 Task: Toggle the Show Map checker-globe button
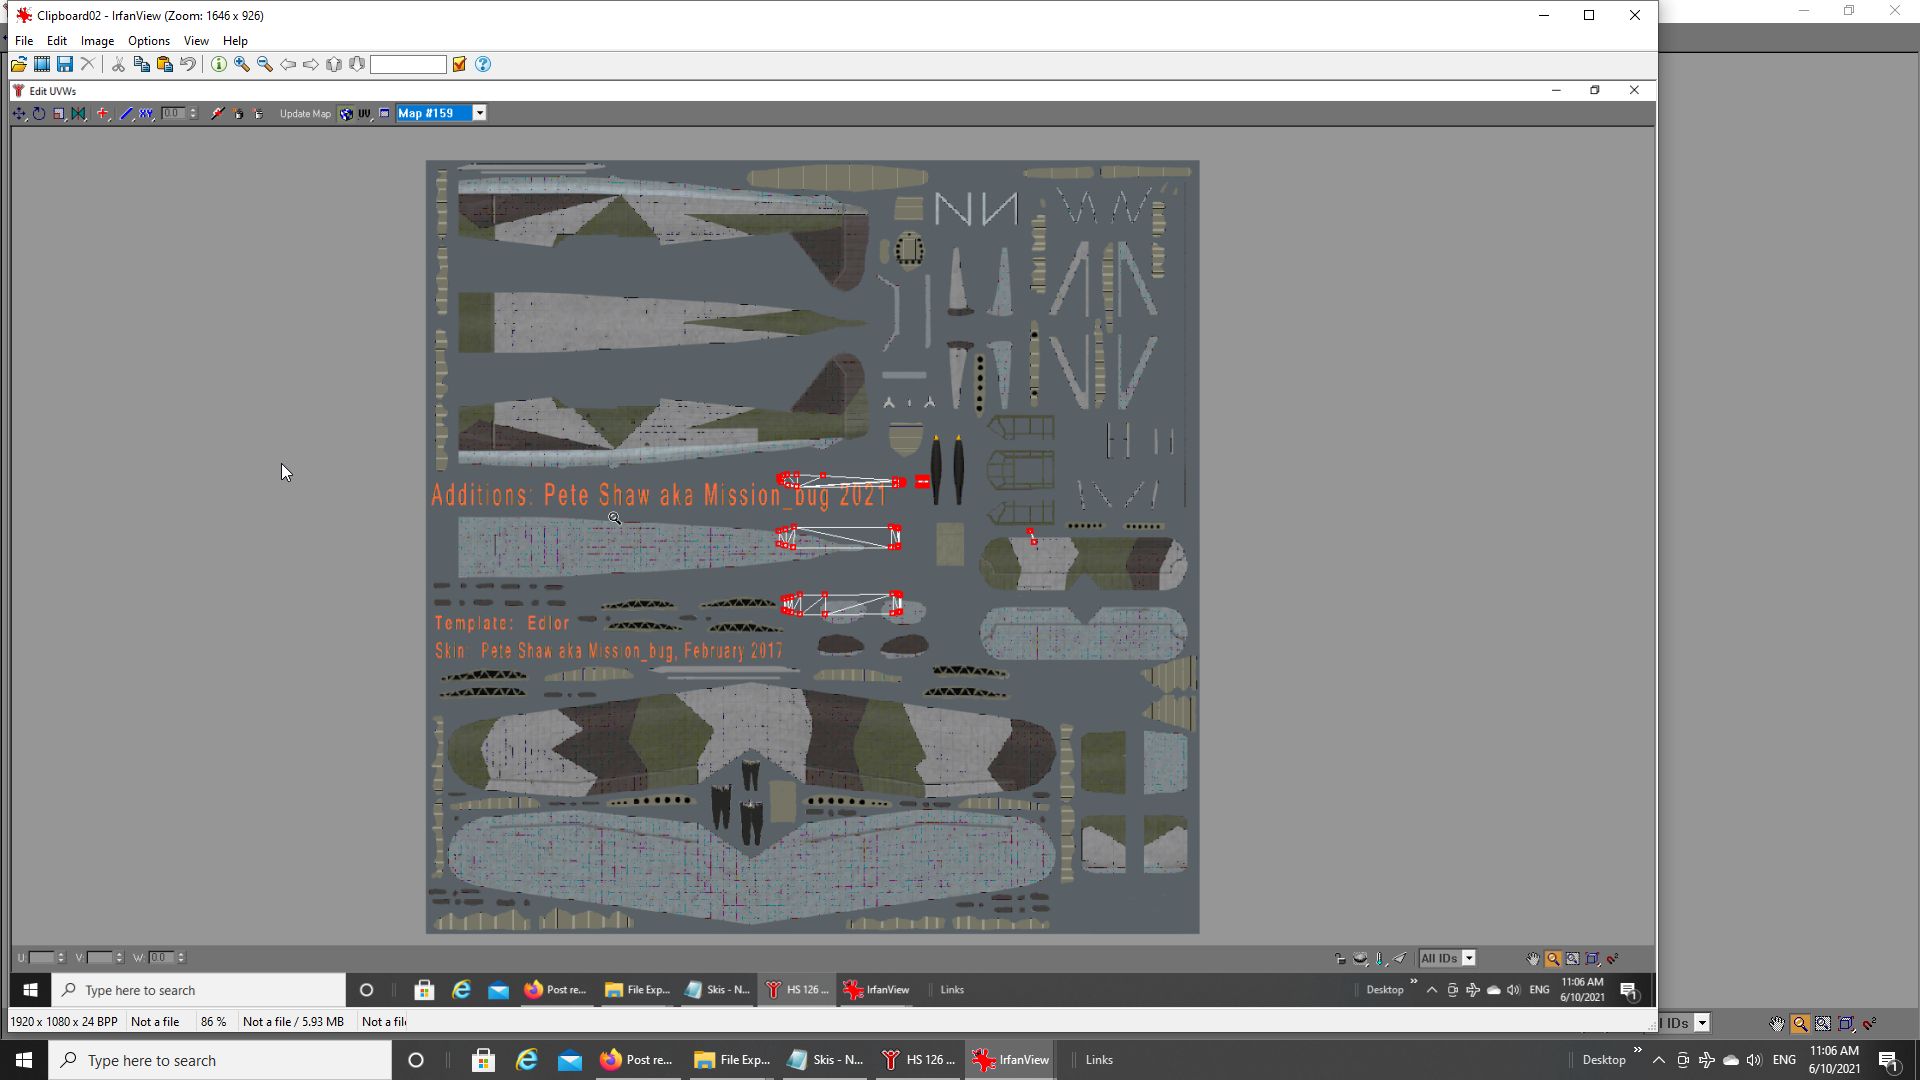[x=346, y=114]
